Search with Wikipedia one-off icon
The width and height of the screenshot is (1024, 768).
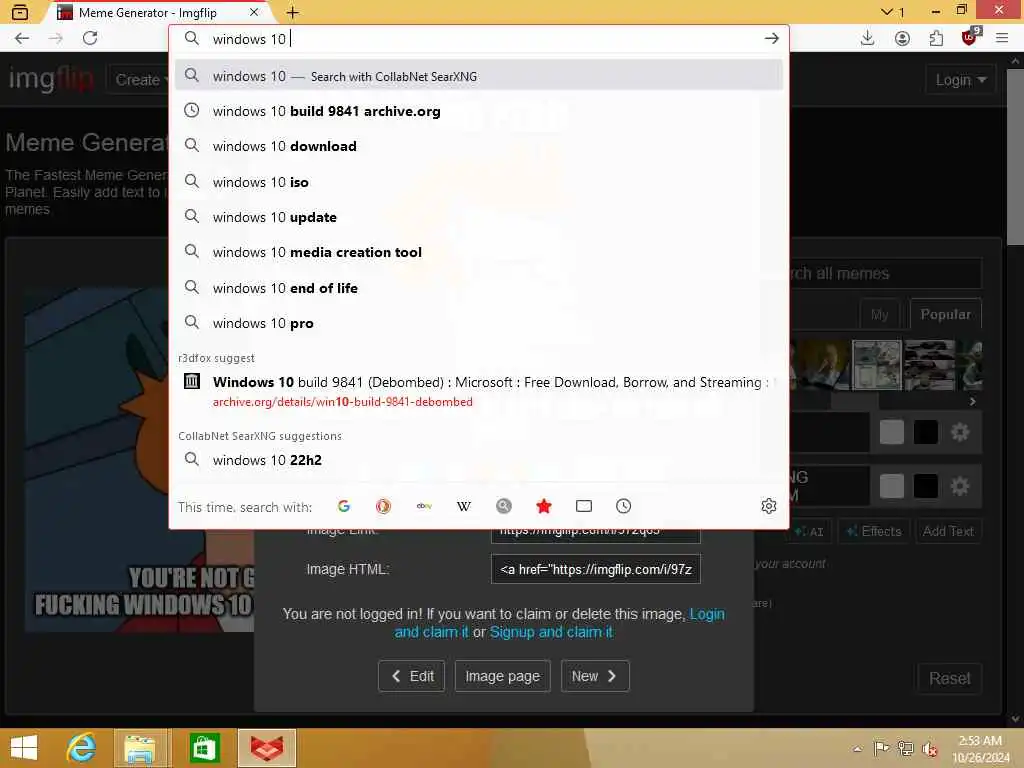tap(464, 506)
